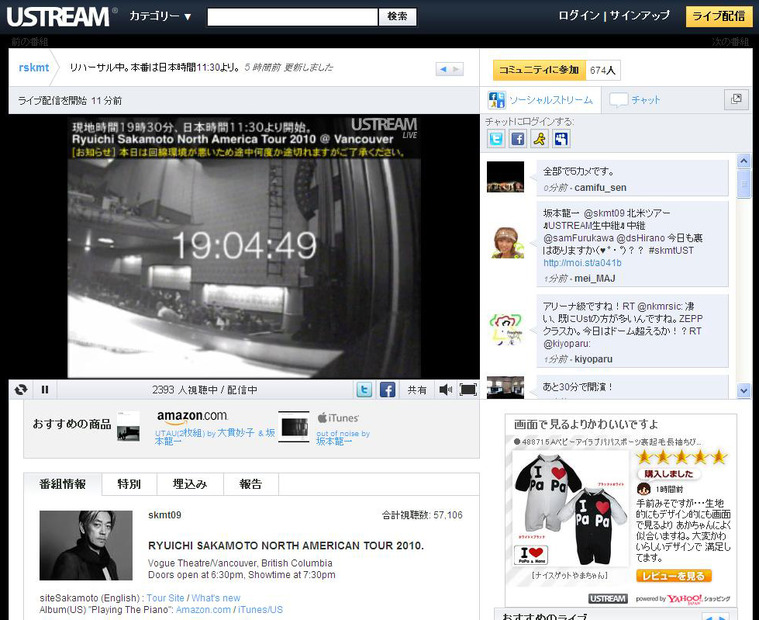Click the 合計視聴数: 57,106 text
Viewport: 759px width, 620px height.
point(422,515)
